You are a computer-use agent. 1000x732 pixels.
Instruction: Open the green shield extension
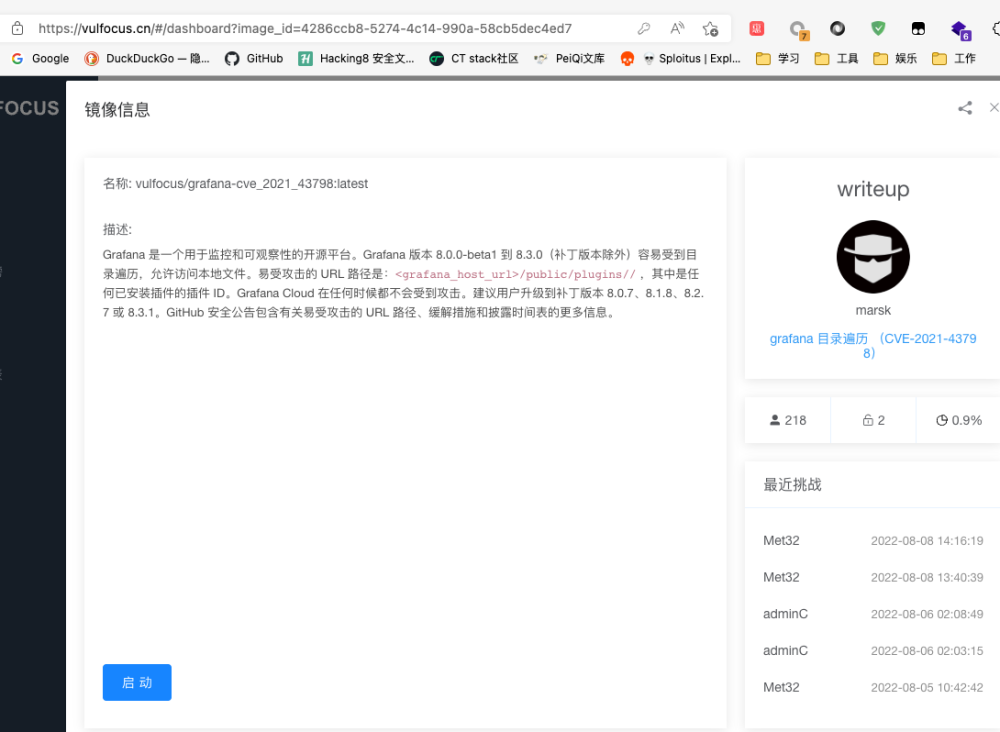878,28
